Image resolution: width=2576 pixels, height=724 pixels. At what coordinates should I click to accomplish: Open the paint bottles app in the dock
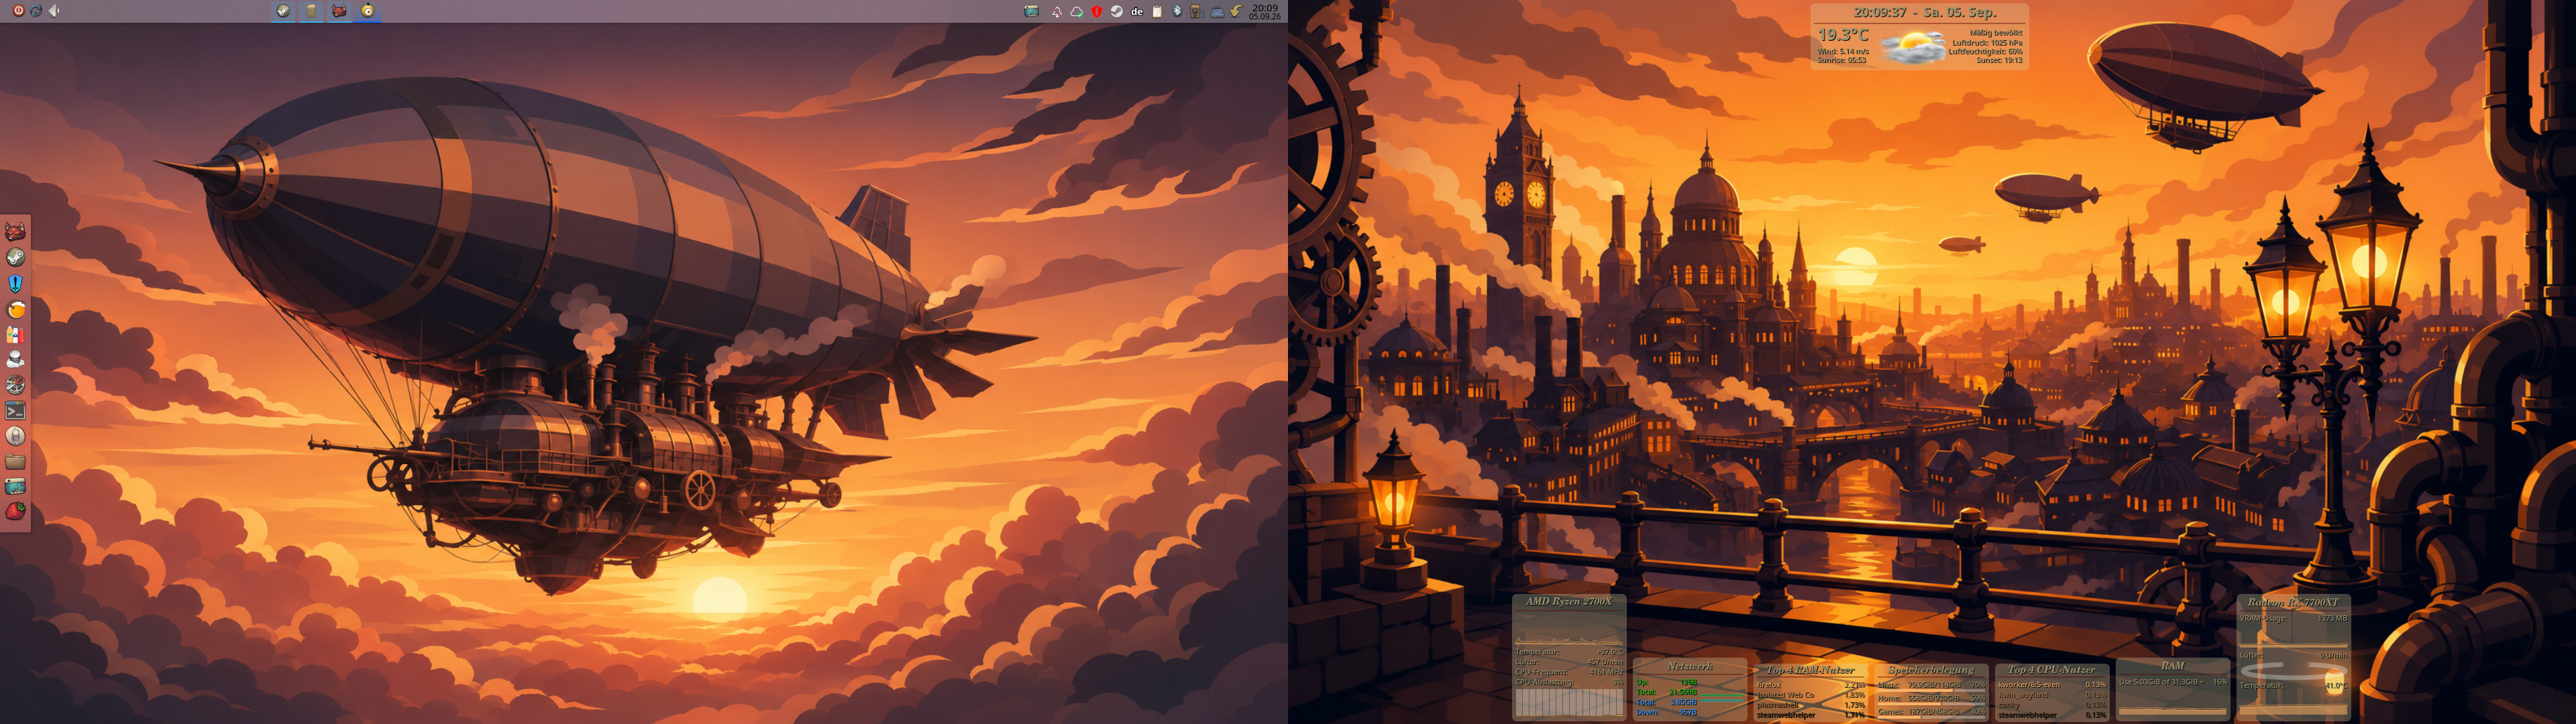(15, 334)
